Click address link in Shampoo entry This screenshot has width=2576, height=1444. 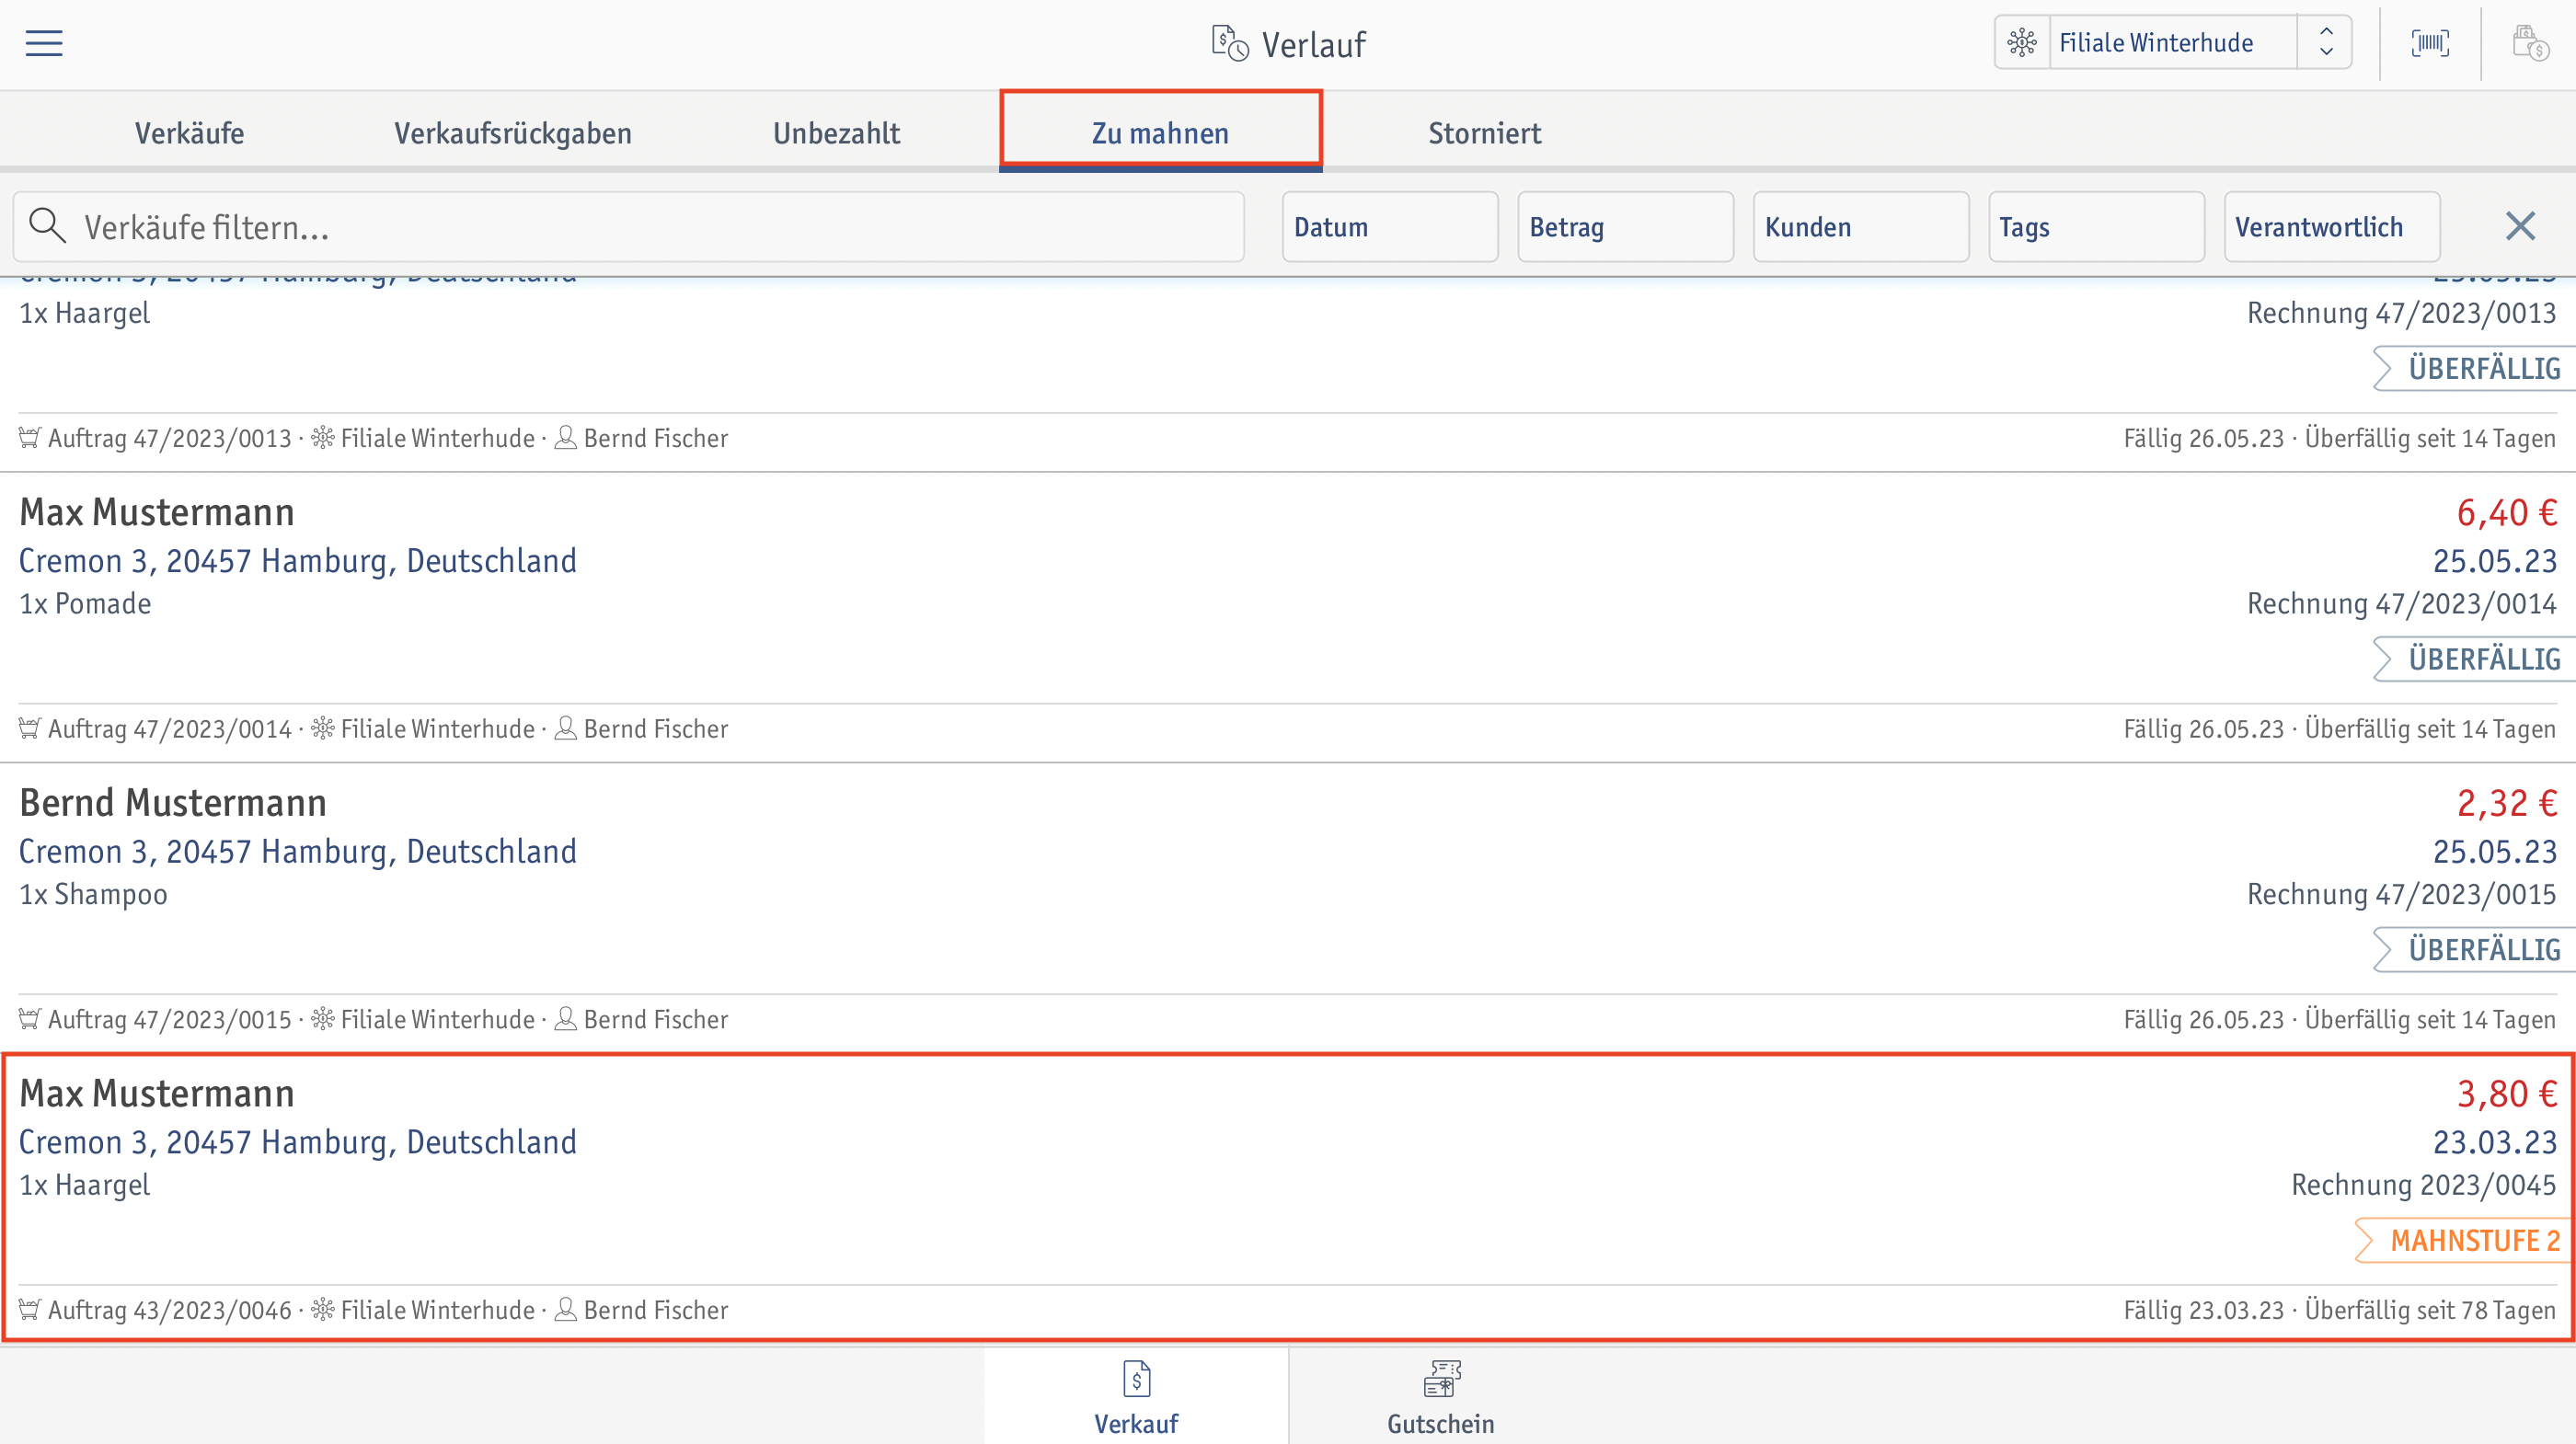[298, 852]
